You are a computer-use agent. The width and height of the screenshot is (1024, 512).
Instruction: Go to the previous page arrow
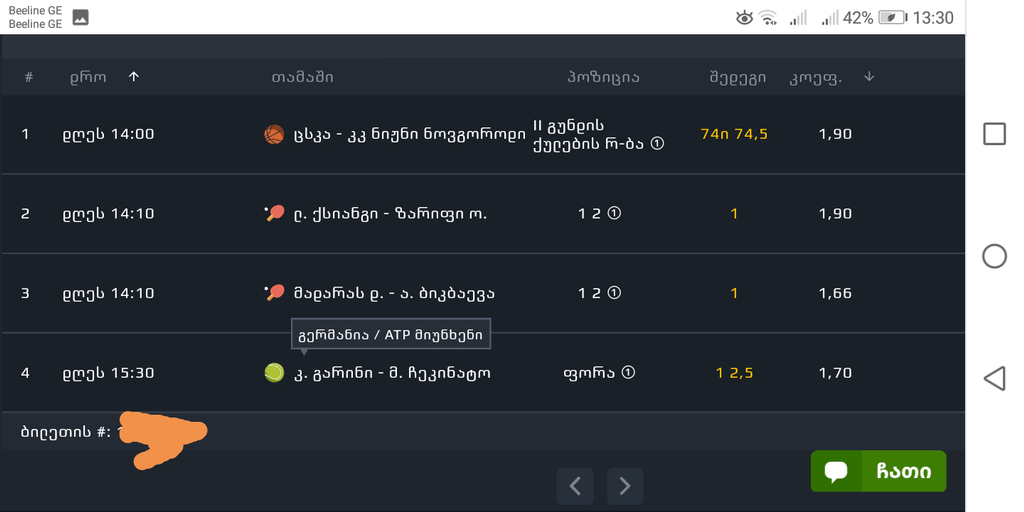click(x=575, y=486)
